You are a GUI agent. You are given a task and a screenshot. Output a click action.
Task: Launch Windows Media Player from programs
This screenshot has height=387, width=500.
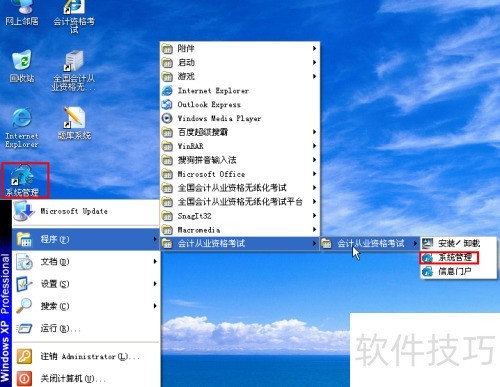tap(240, 118)
